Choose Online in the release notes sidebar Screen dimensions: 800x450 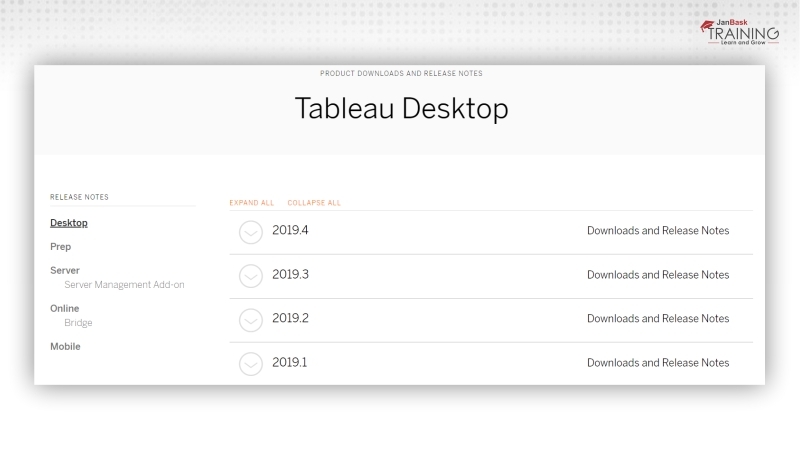click(x=65, y=309)
